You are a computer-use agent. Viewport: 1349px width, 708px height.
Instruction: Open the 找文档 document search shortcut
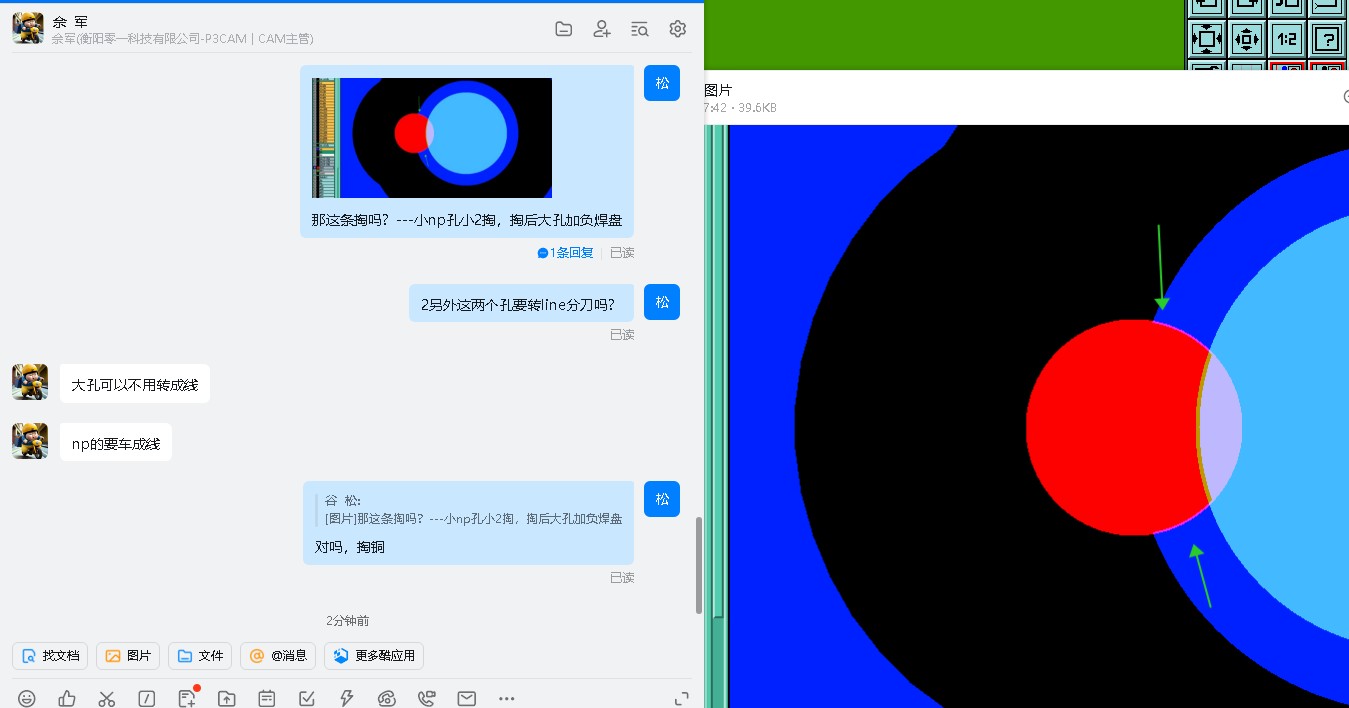click(50, 656)
